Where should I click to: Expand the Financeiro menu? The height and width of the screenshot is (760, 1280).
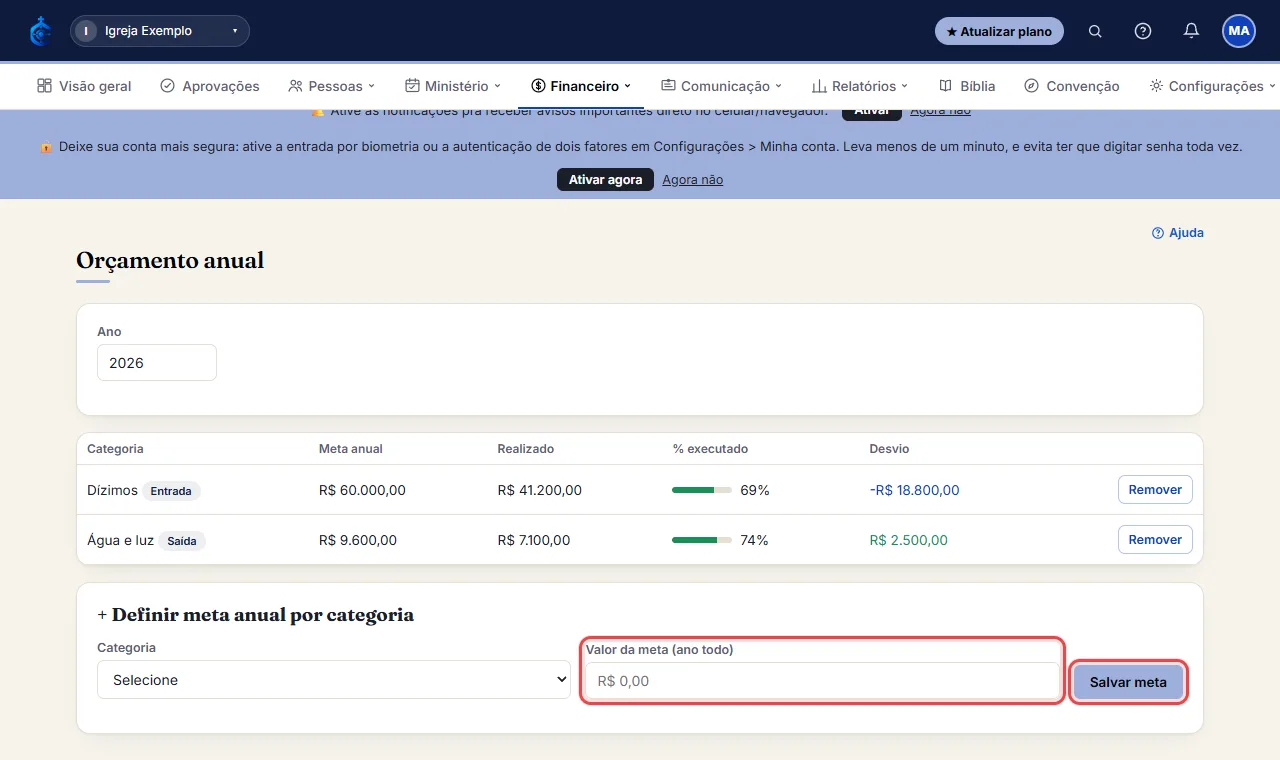click(x=581, y=86)
